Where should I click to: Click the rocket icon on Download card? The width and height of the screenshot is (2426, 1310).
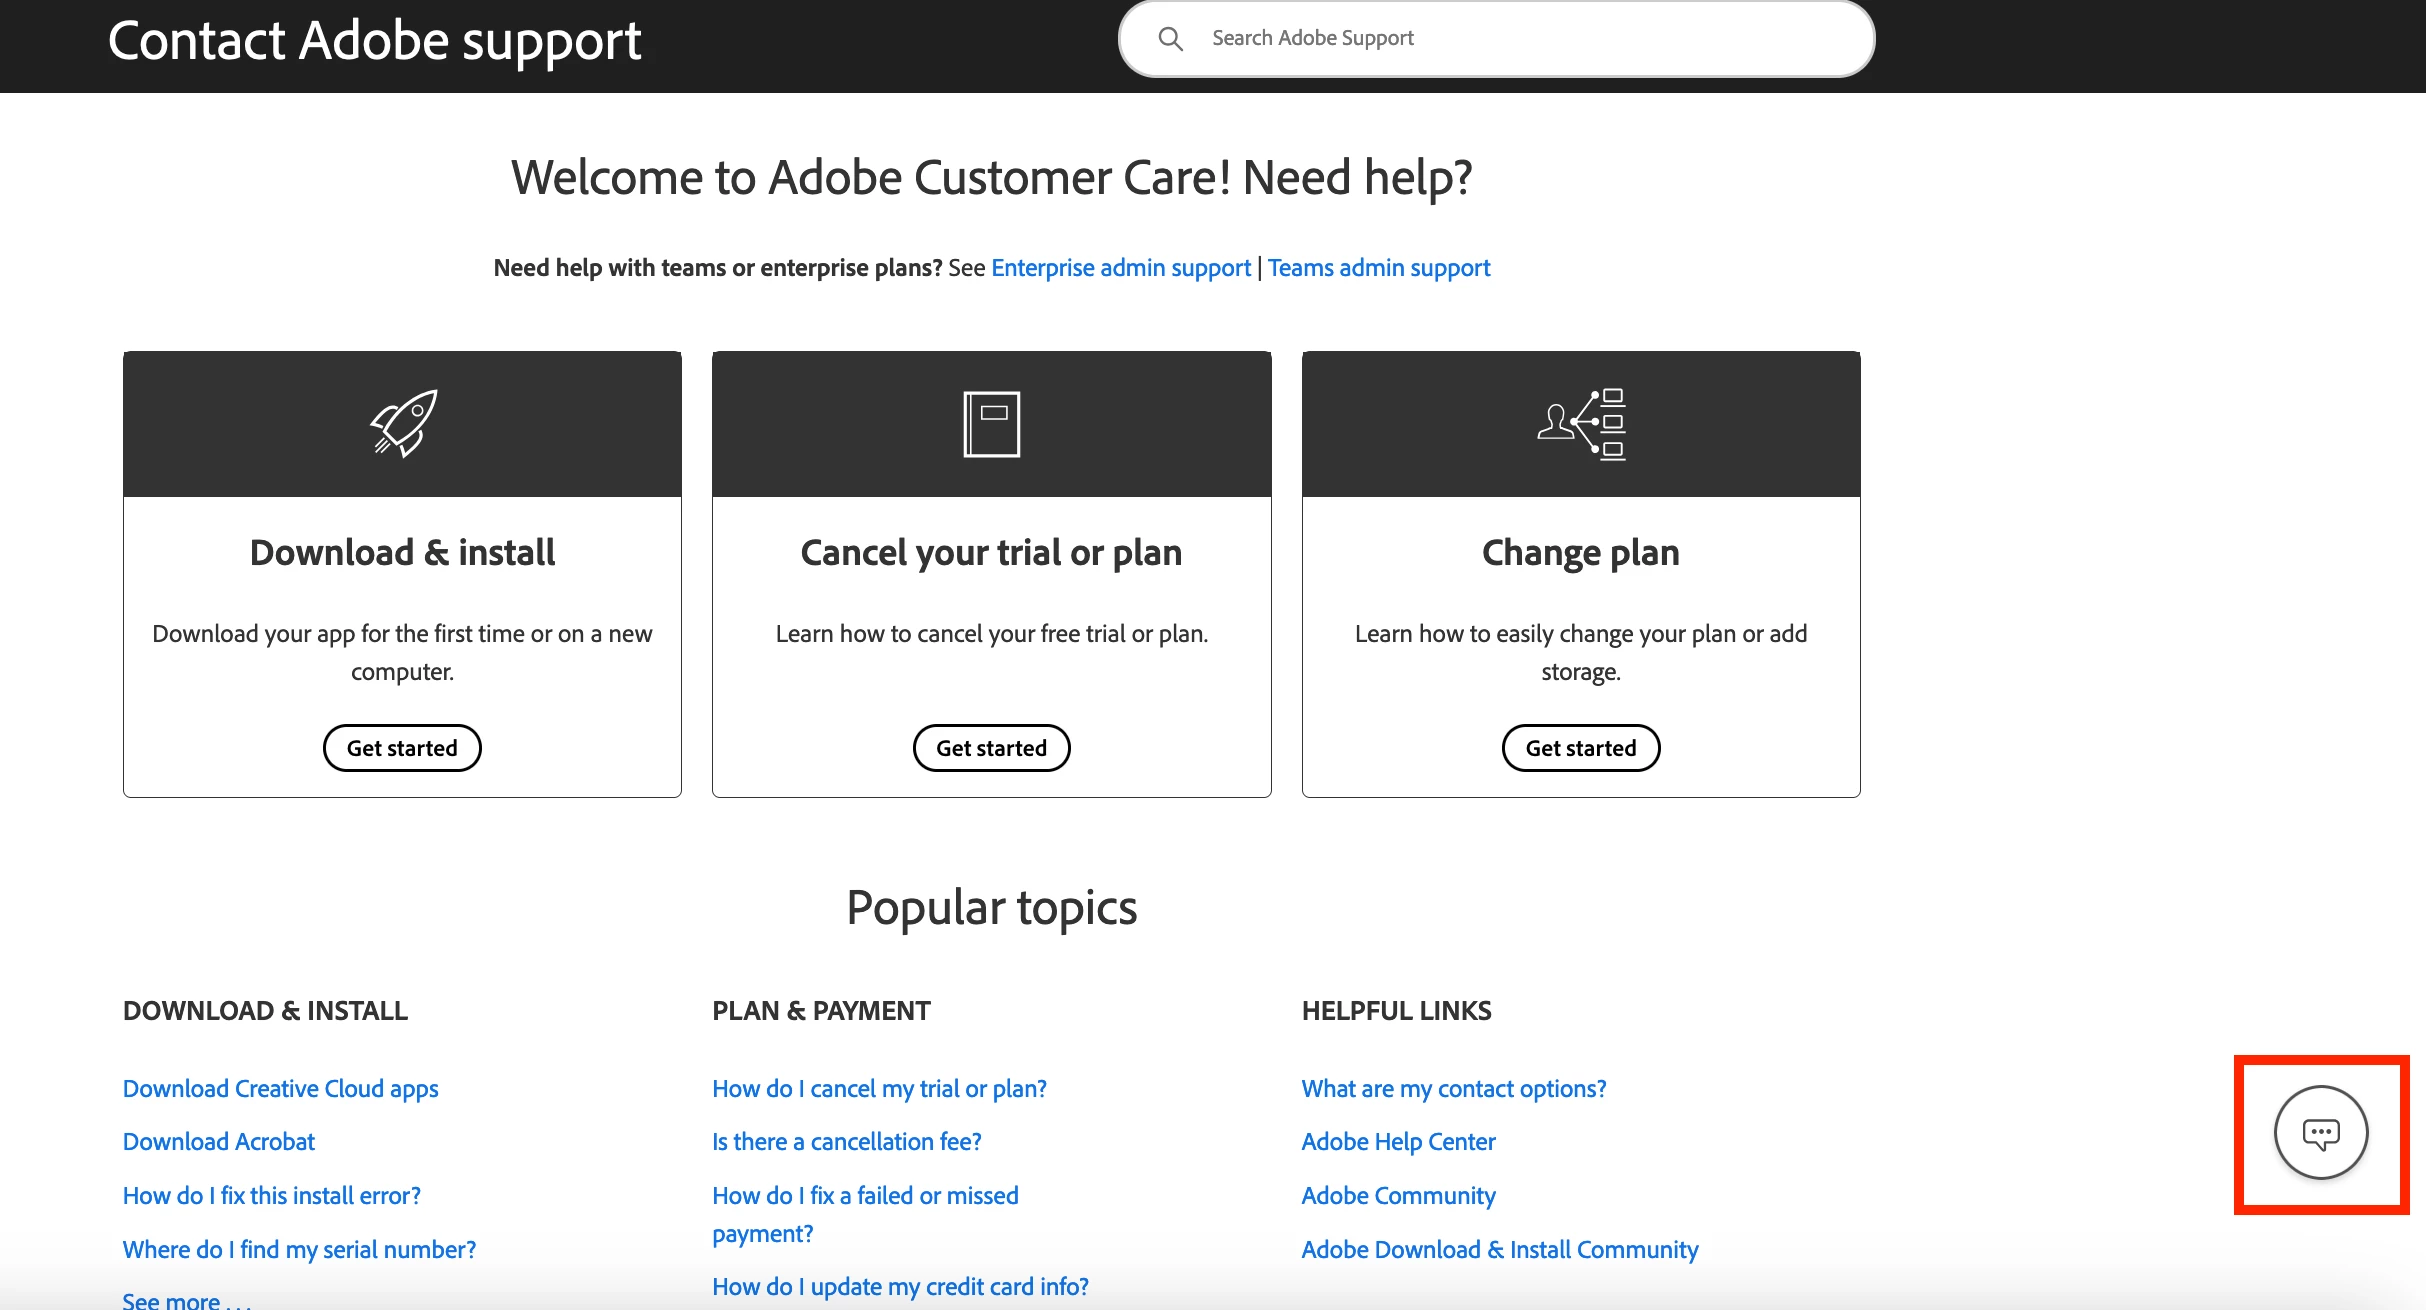(x=403, y=423)
